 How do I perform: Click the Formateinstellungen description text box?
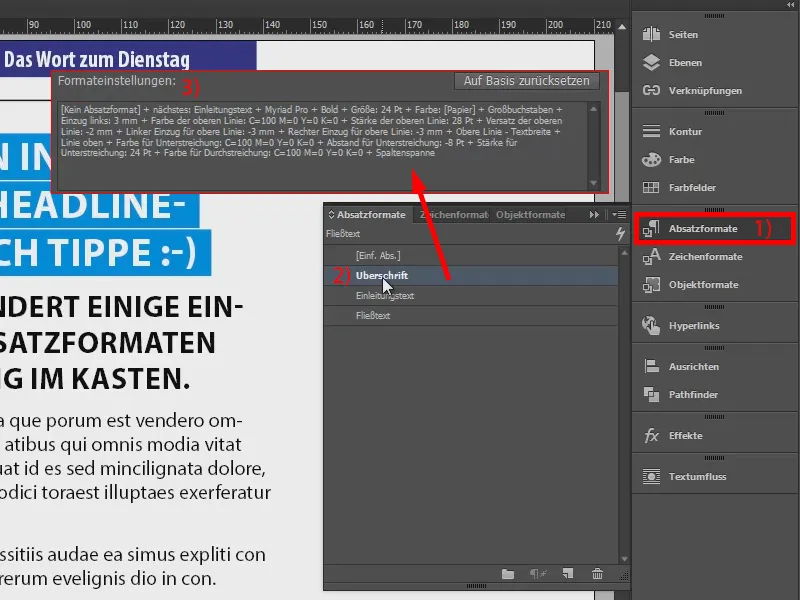click(322, 145)
